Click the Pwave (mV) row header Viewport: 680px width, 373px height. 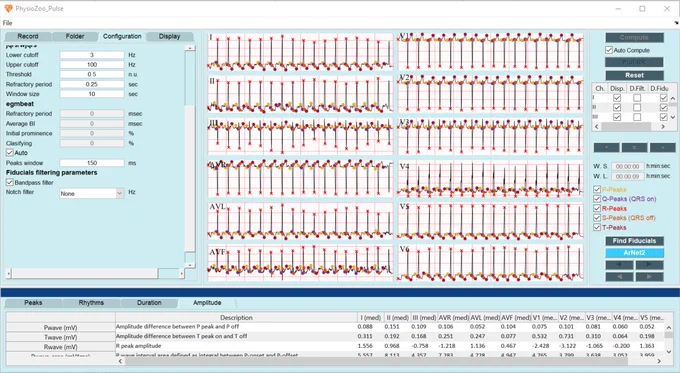coord(61,327)
